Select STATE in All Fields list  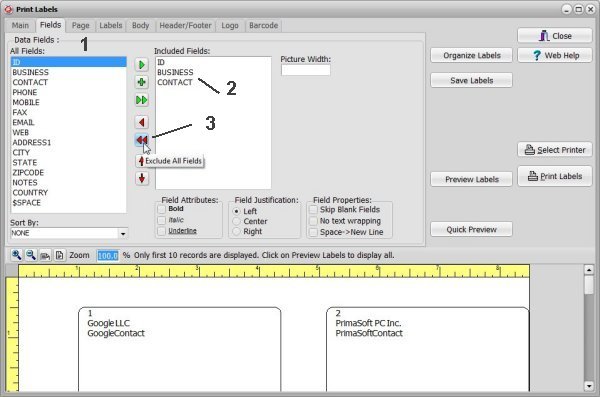coord(68,162)
